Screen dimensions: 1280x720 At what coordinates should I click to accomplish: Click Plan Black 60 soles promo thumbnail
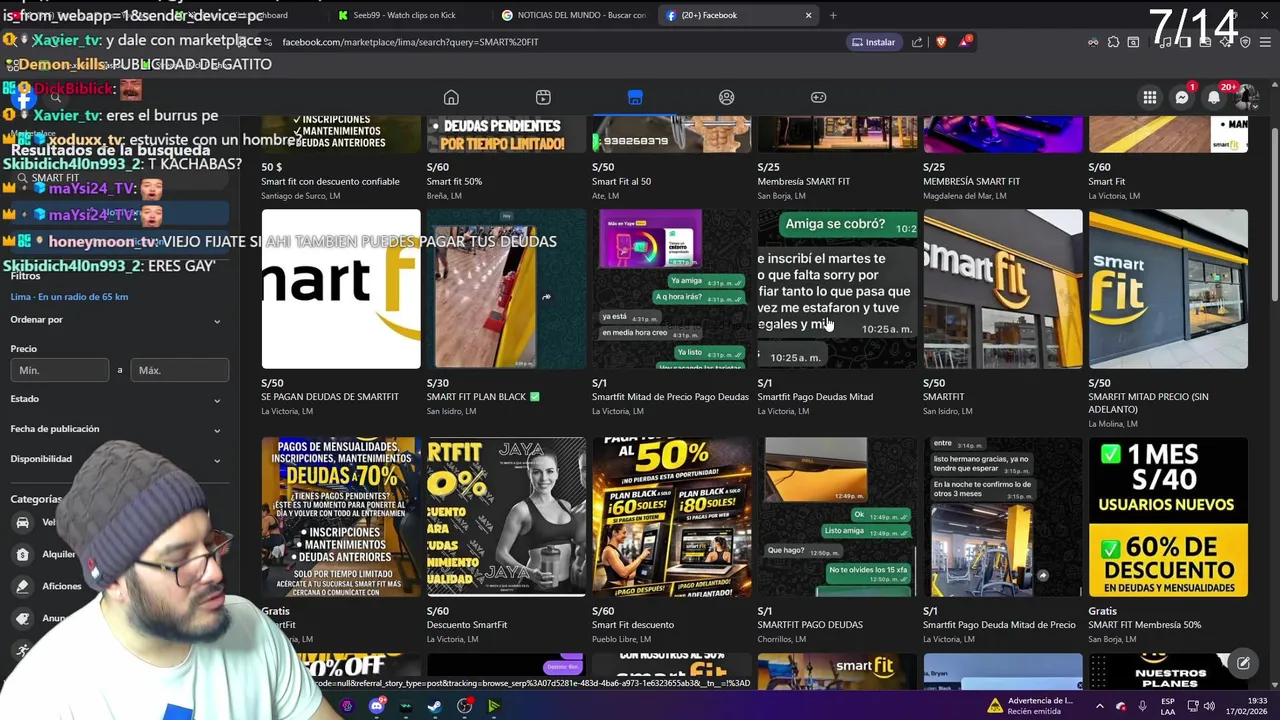tap(672, 517)
